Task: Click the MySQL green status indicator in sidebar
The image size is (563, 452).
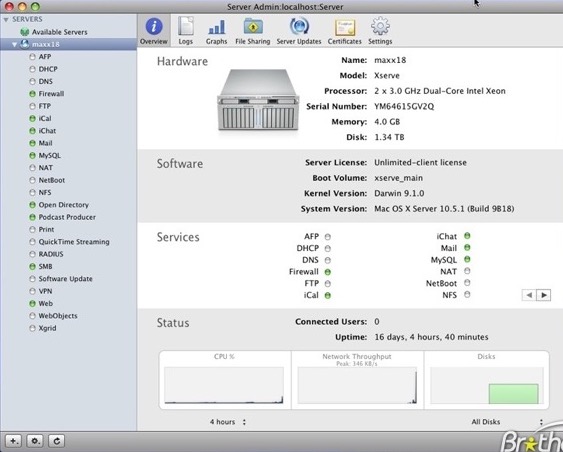Action: tap(32, 155)
